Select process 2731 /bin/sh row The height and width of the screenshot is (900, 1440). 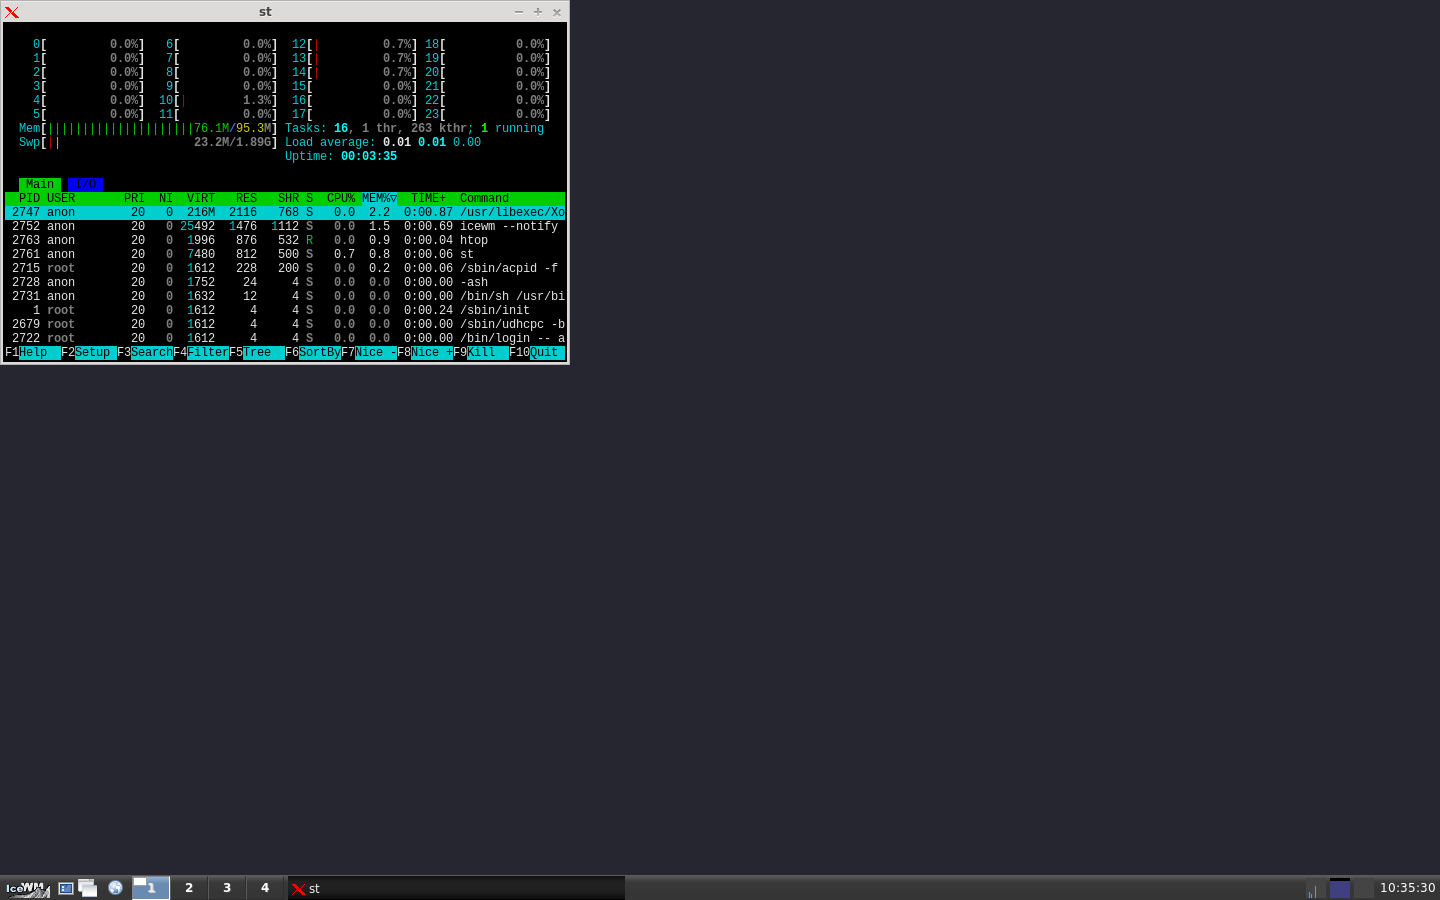pos(285,297)
